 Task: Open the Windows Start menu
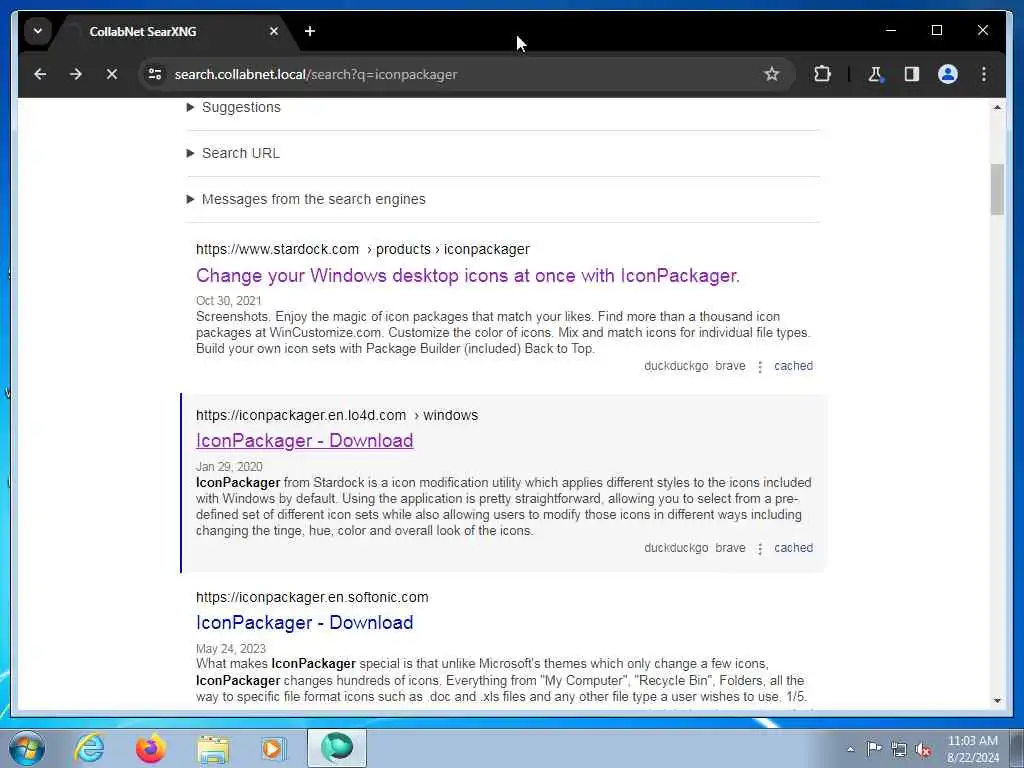click(26, 748)
